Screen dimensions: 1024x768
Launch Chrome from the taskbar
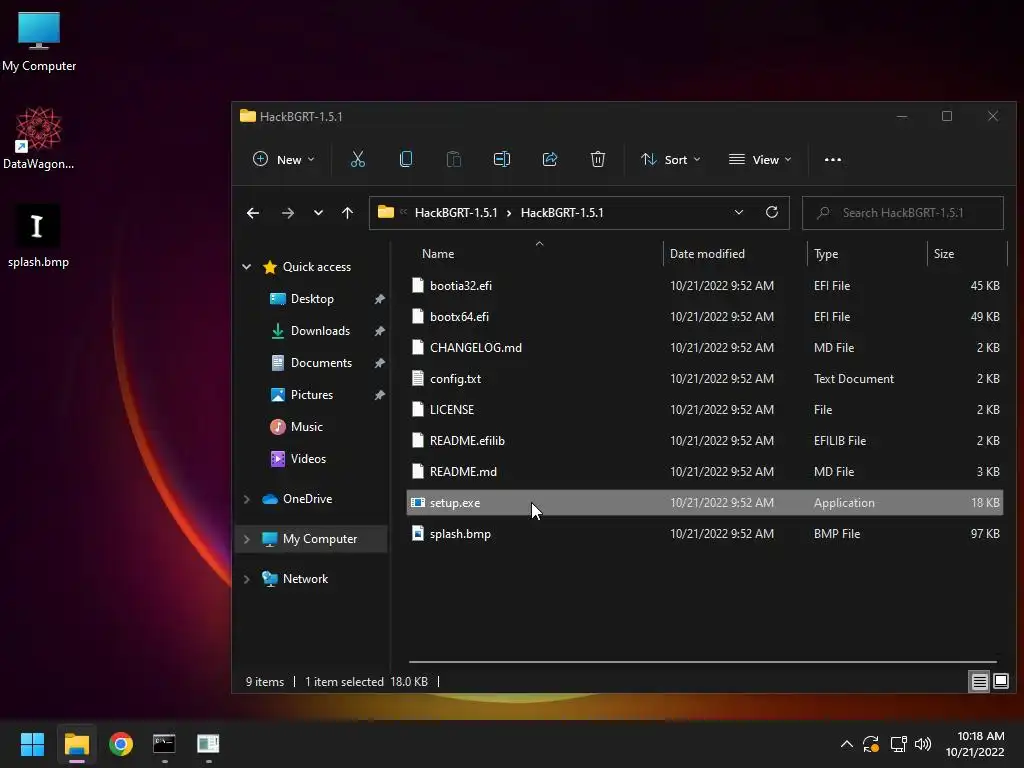coord(121,744)
